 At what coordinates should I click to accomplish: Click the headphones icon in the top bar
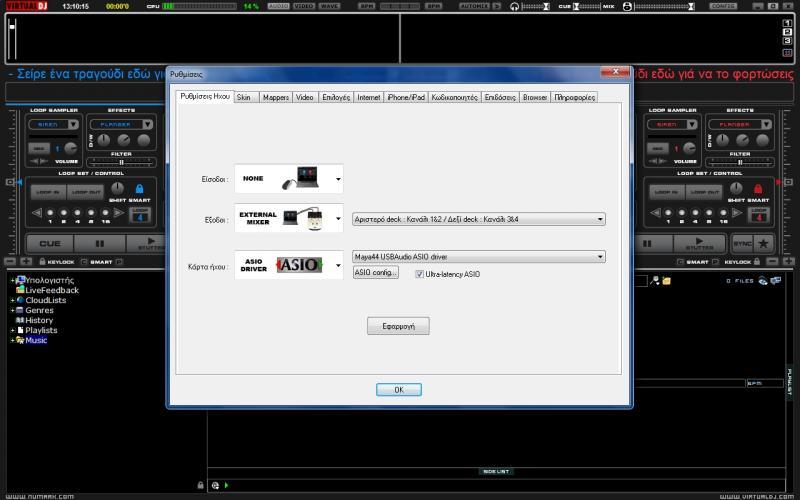click(x=514, y=6)
